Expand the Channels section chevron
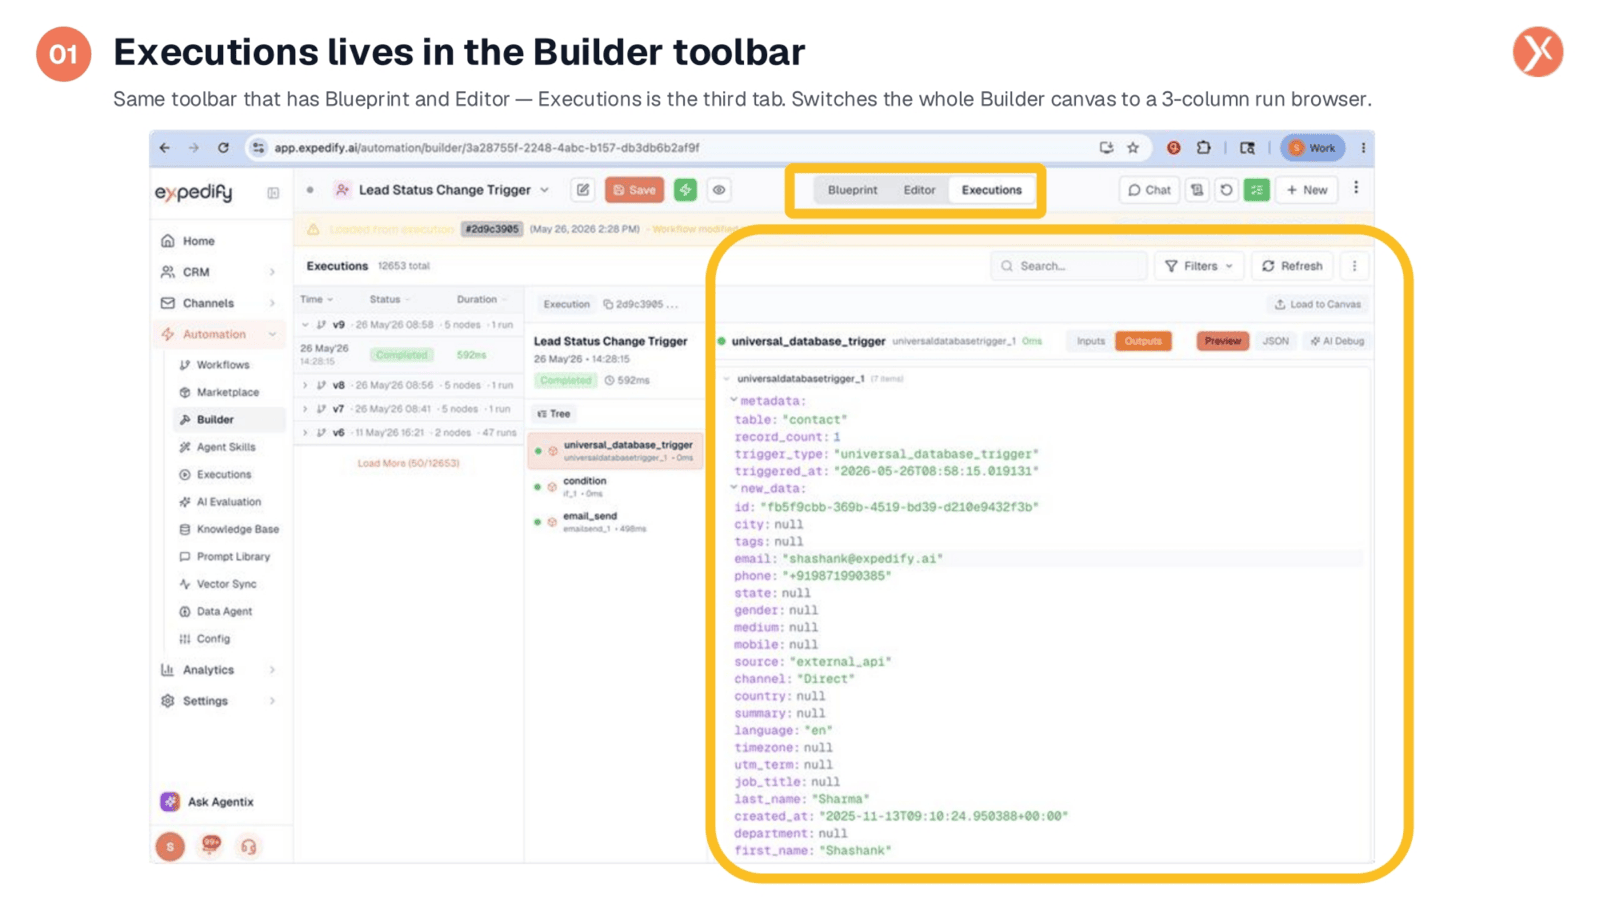The height and width of the screenshot is (900, 1600). (x=272, y=303)
